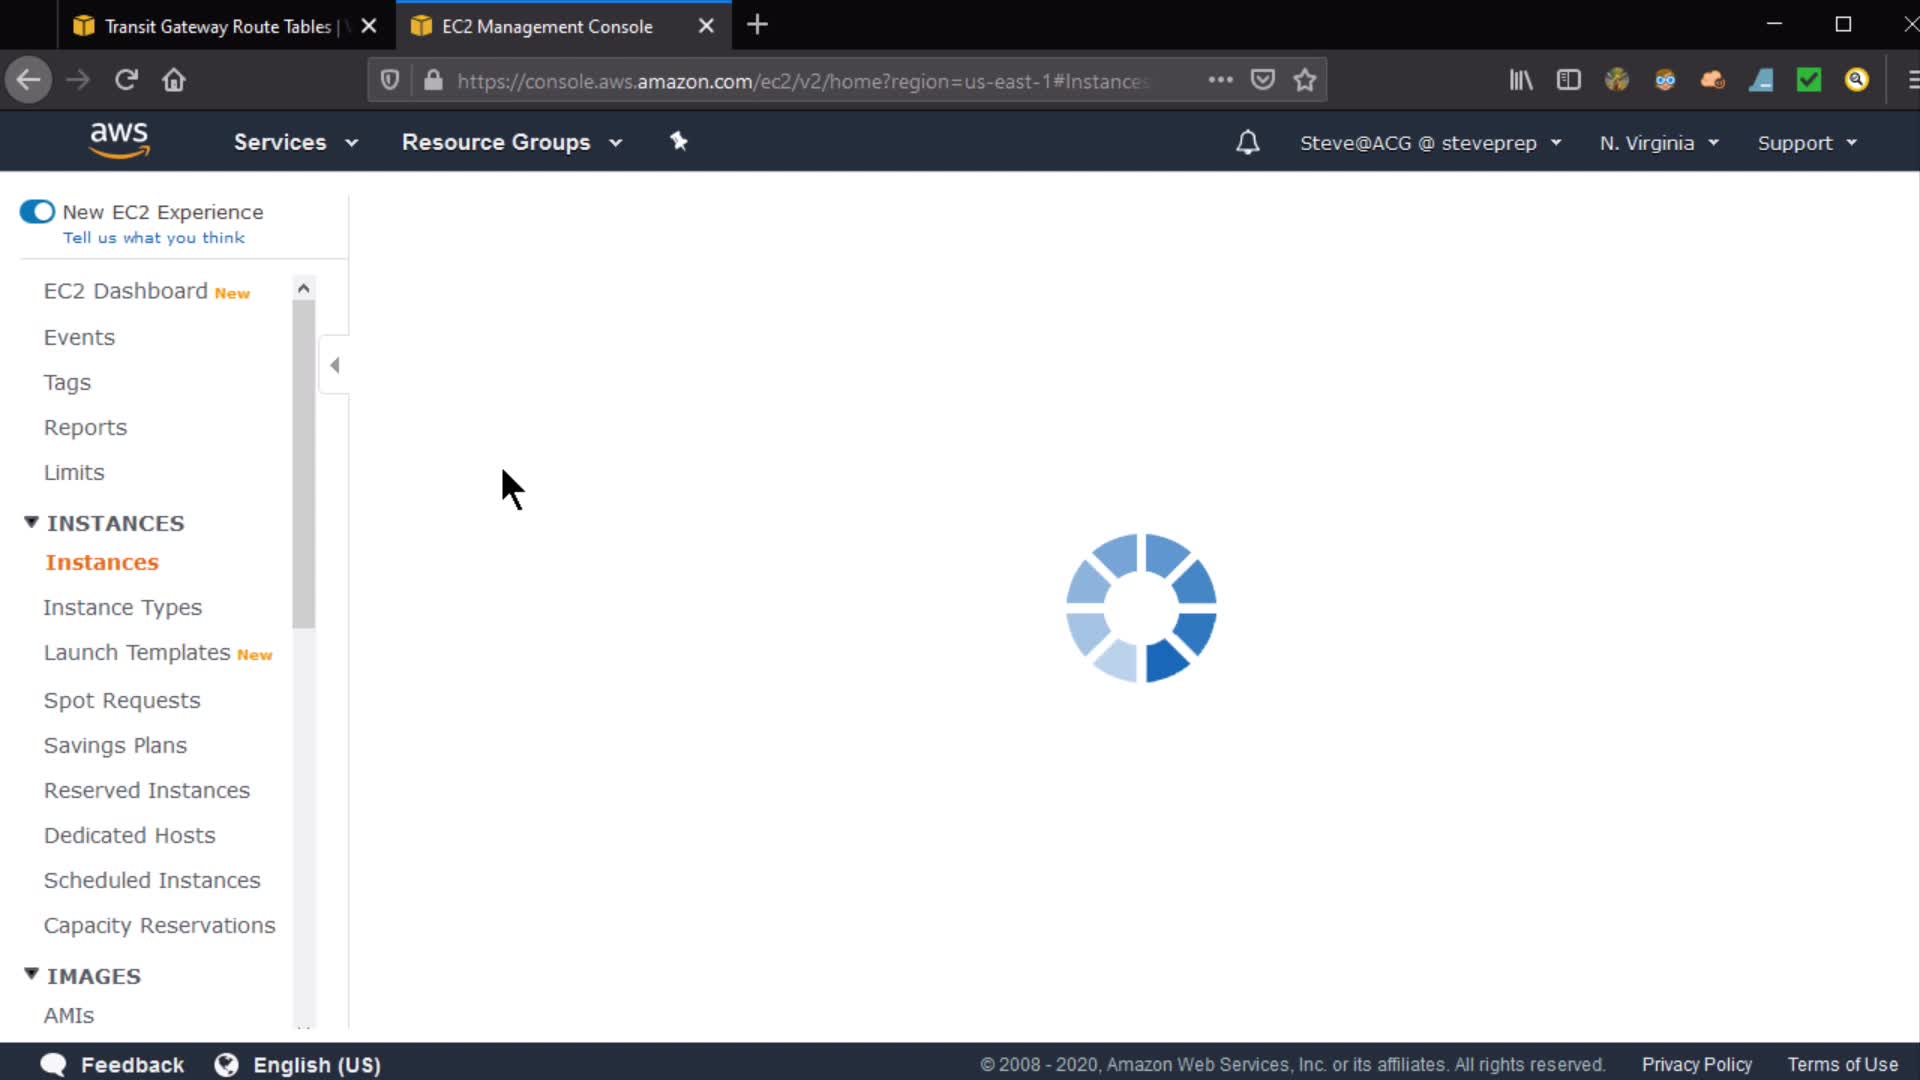
Task: Open the Support menu
Action: [x=1806, y=143]
